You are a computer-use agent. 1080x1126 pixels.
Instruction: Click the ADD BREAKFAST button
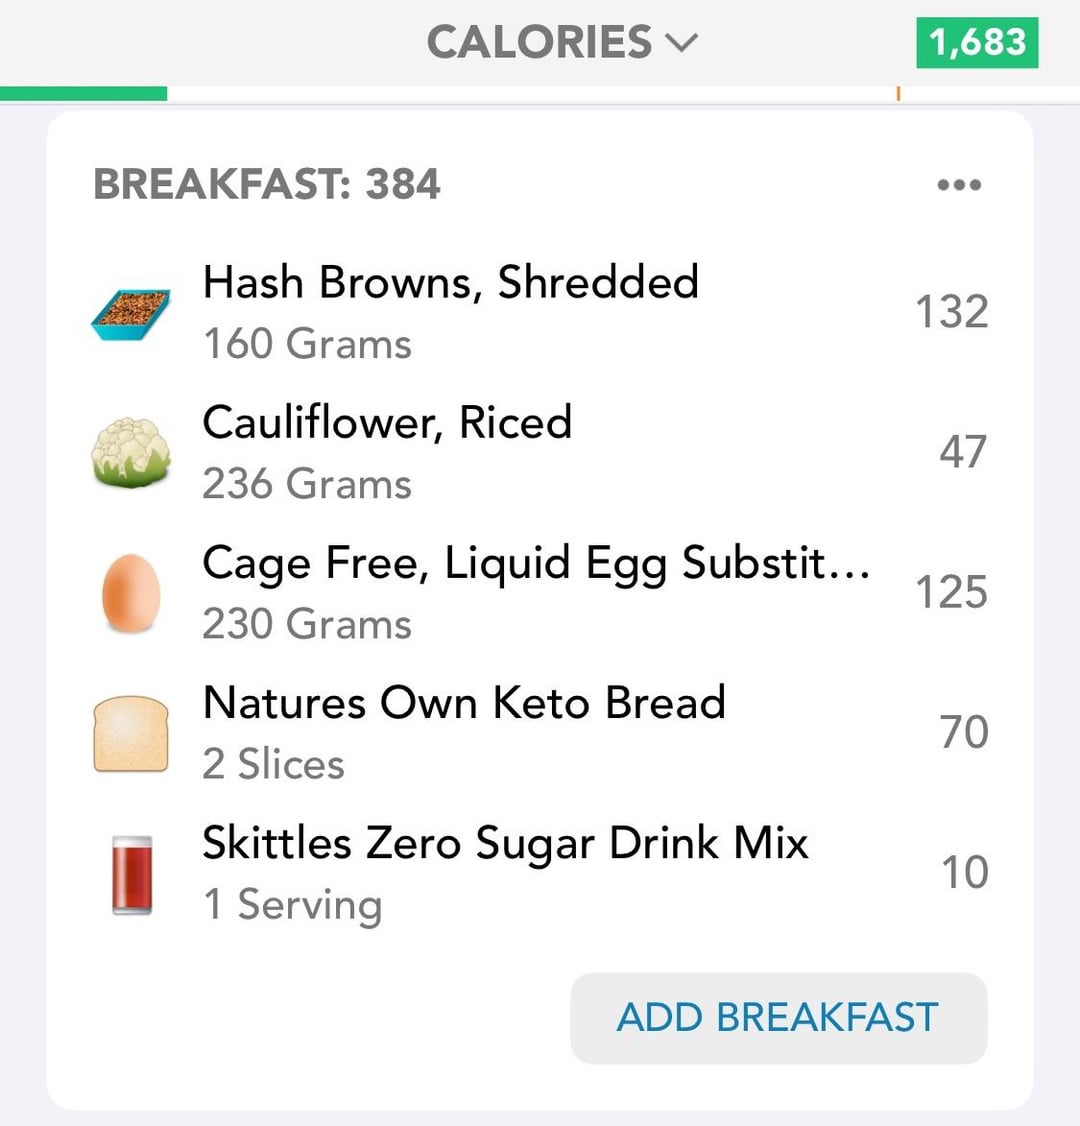(778, 1018)
